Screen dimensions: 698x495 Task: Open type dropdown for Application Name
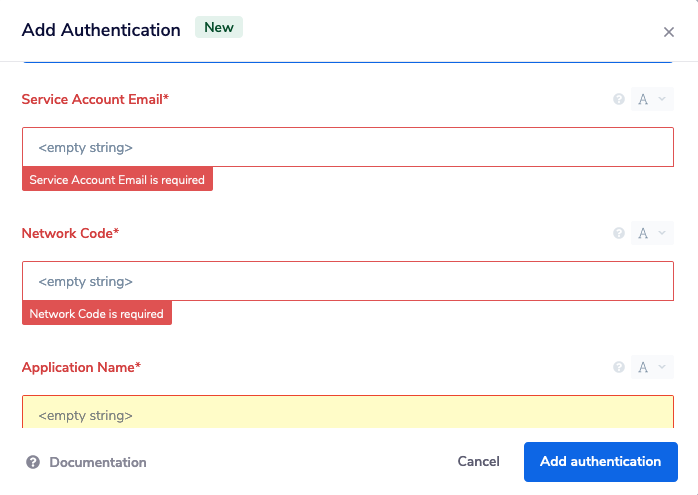652,367
